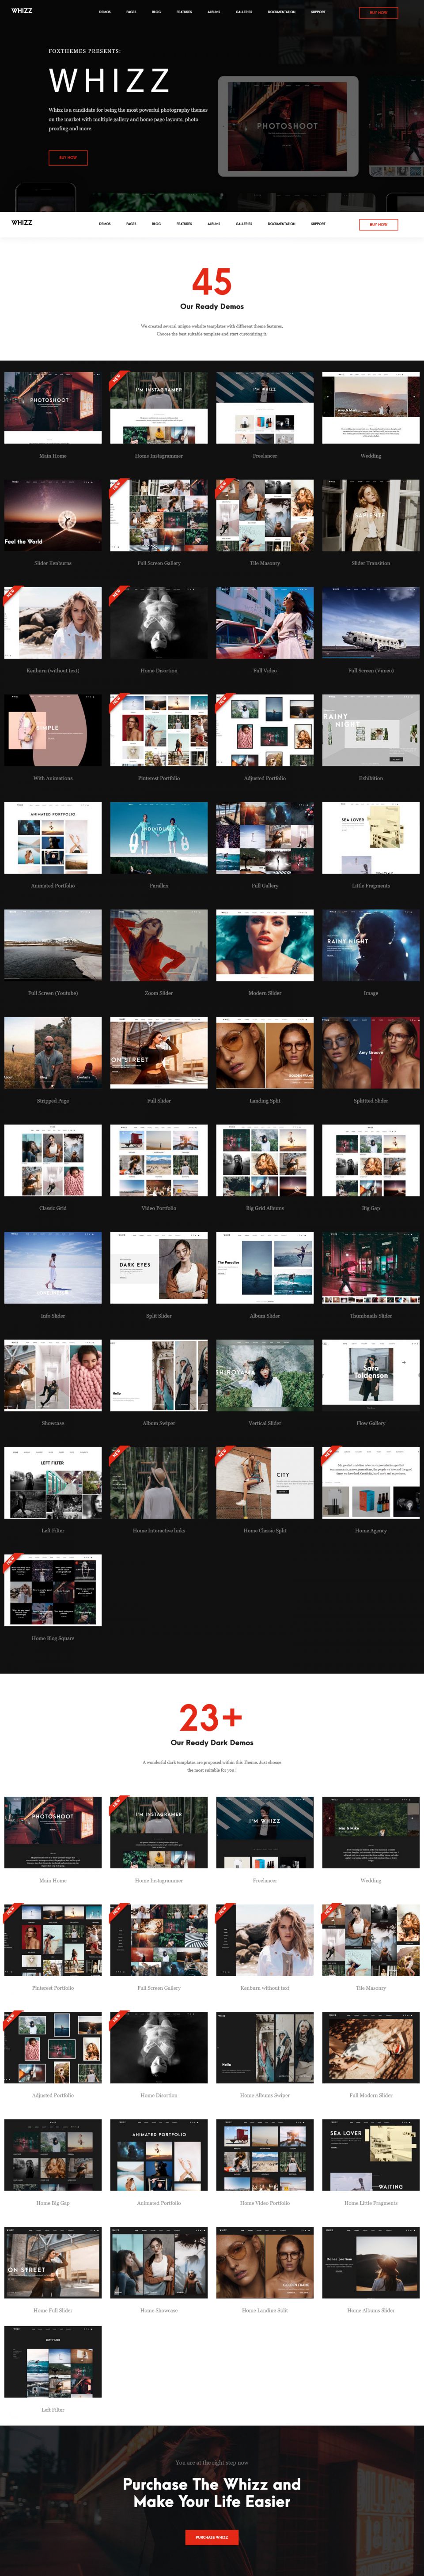Open the Home Agency demo thumbnail

point(370,1482)
